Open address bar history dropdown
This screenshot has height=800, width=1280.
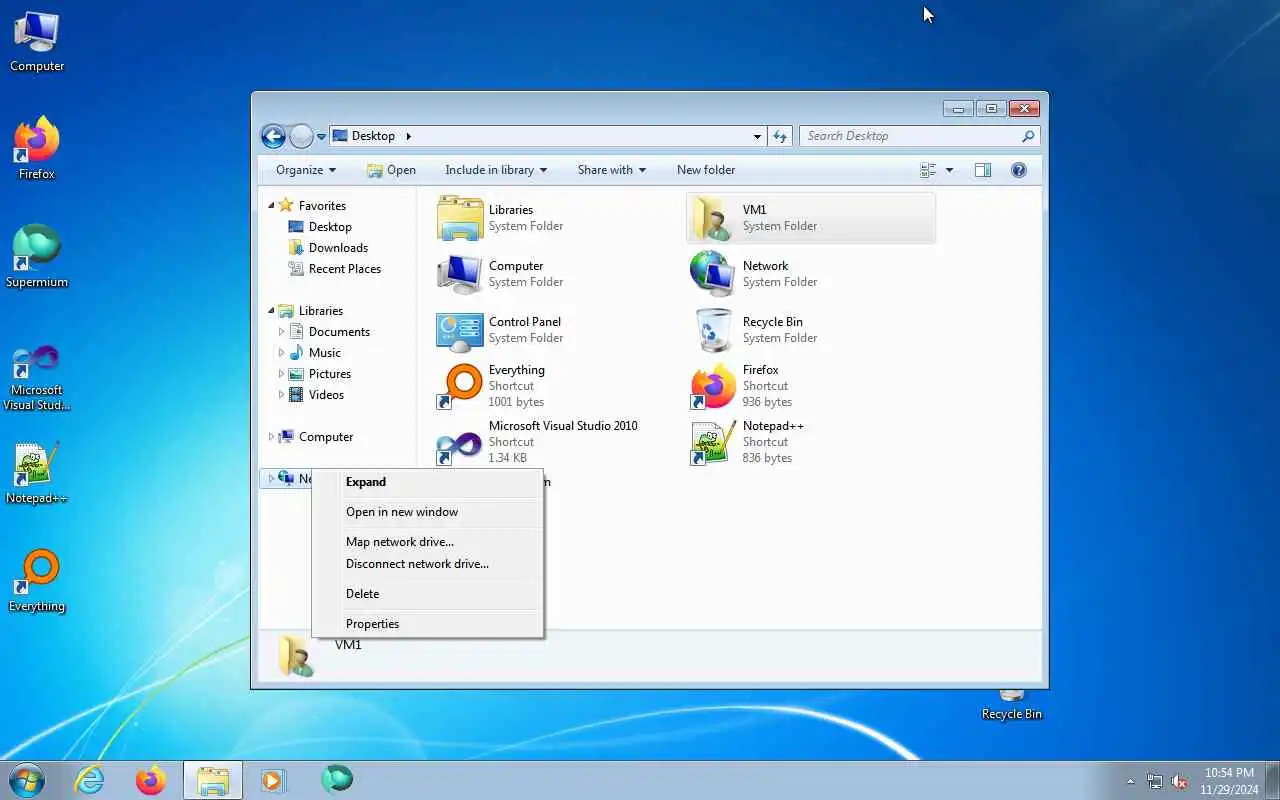(x=757, y=136)
